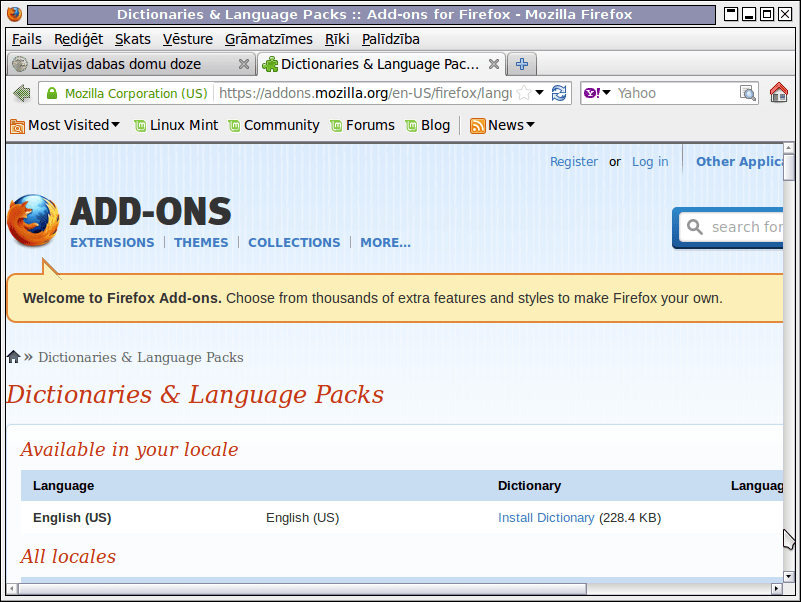Open the Rediģēt menu
The height and width of the screenshot is (602, 801).
pyautogui.click(x=78, y=39)
